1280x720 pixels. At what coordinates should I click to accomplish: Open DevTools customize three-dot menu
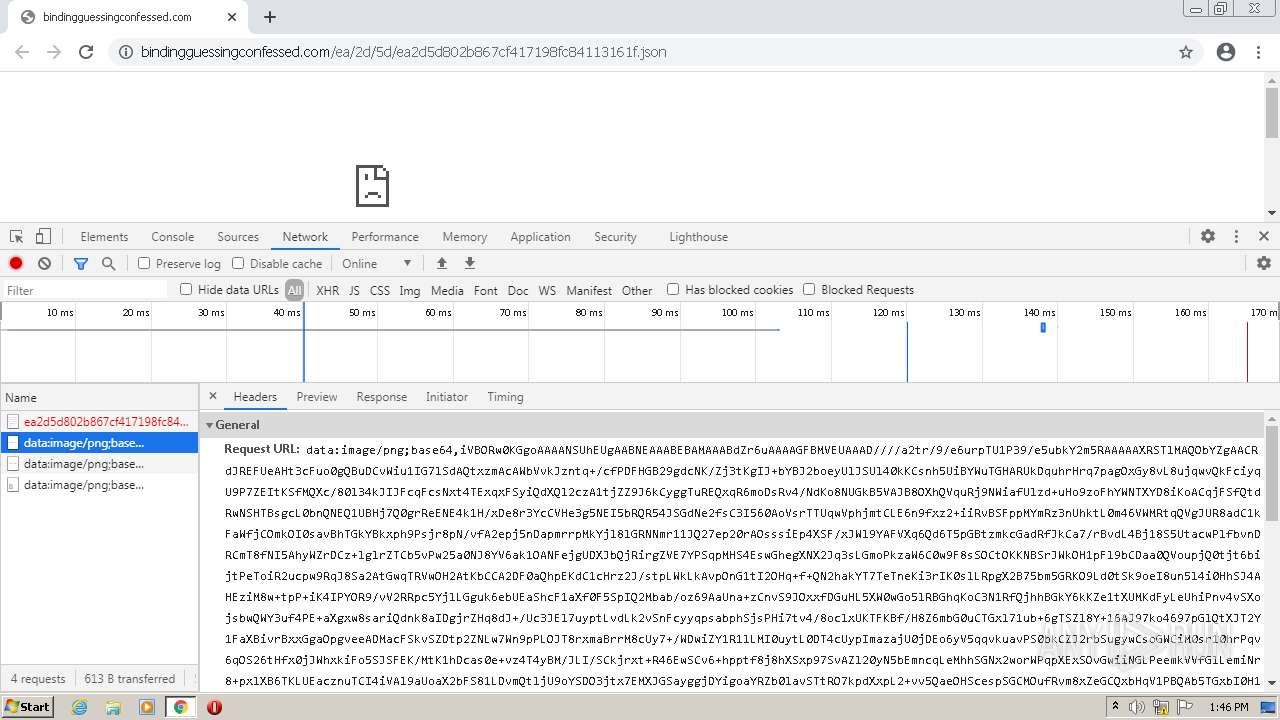coord(1236,237)
